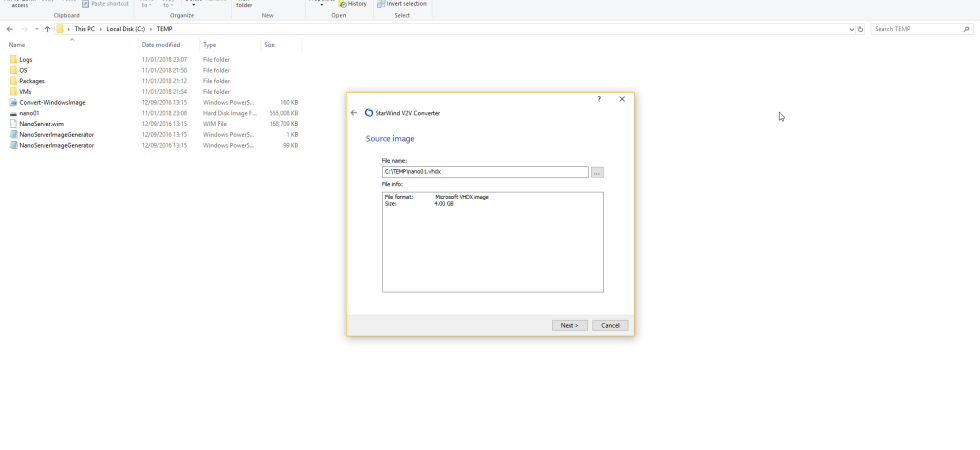Click the File info text box

(x=492, y=242)
